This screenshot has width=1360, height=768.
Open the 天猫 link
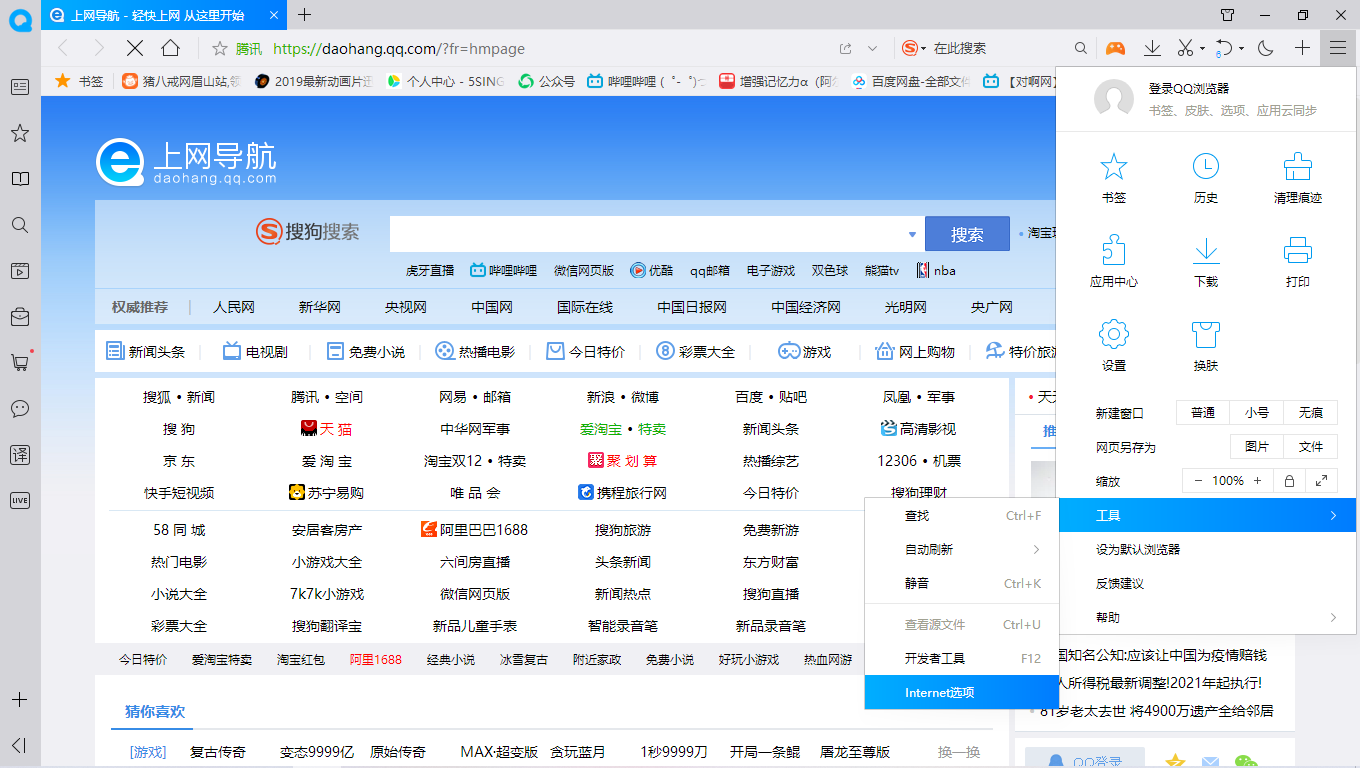click(x=326, y=429)
